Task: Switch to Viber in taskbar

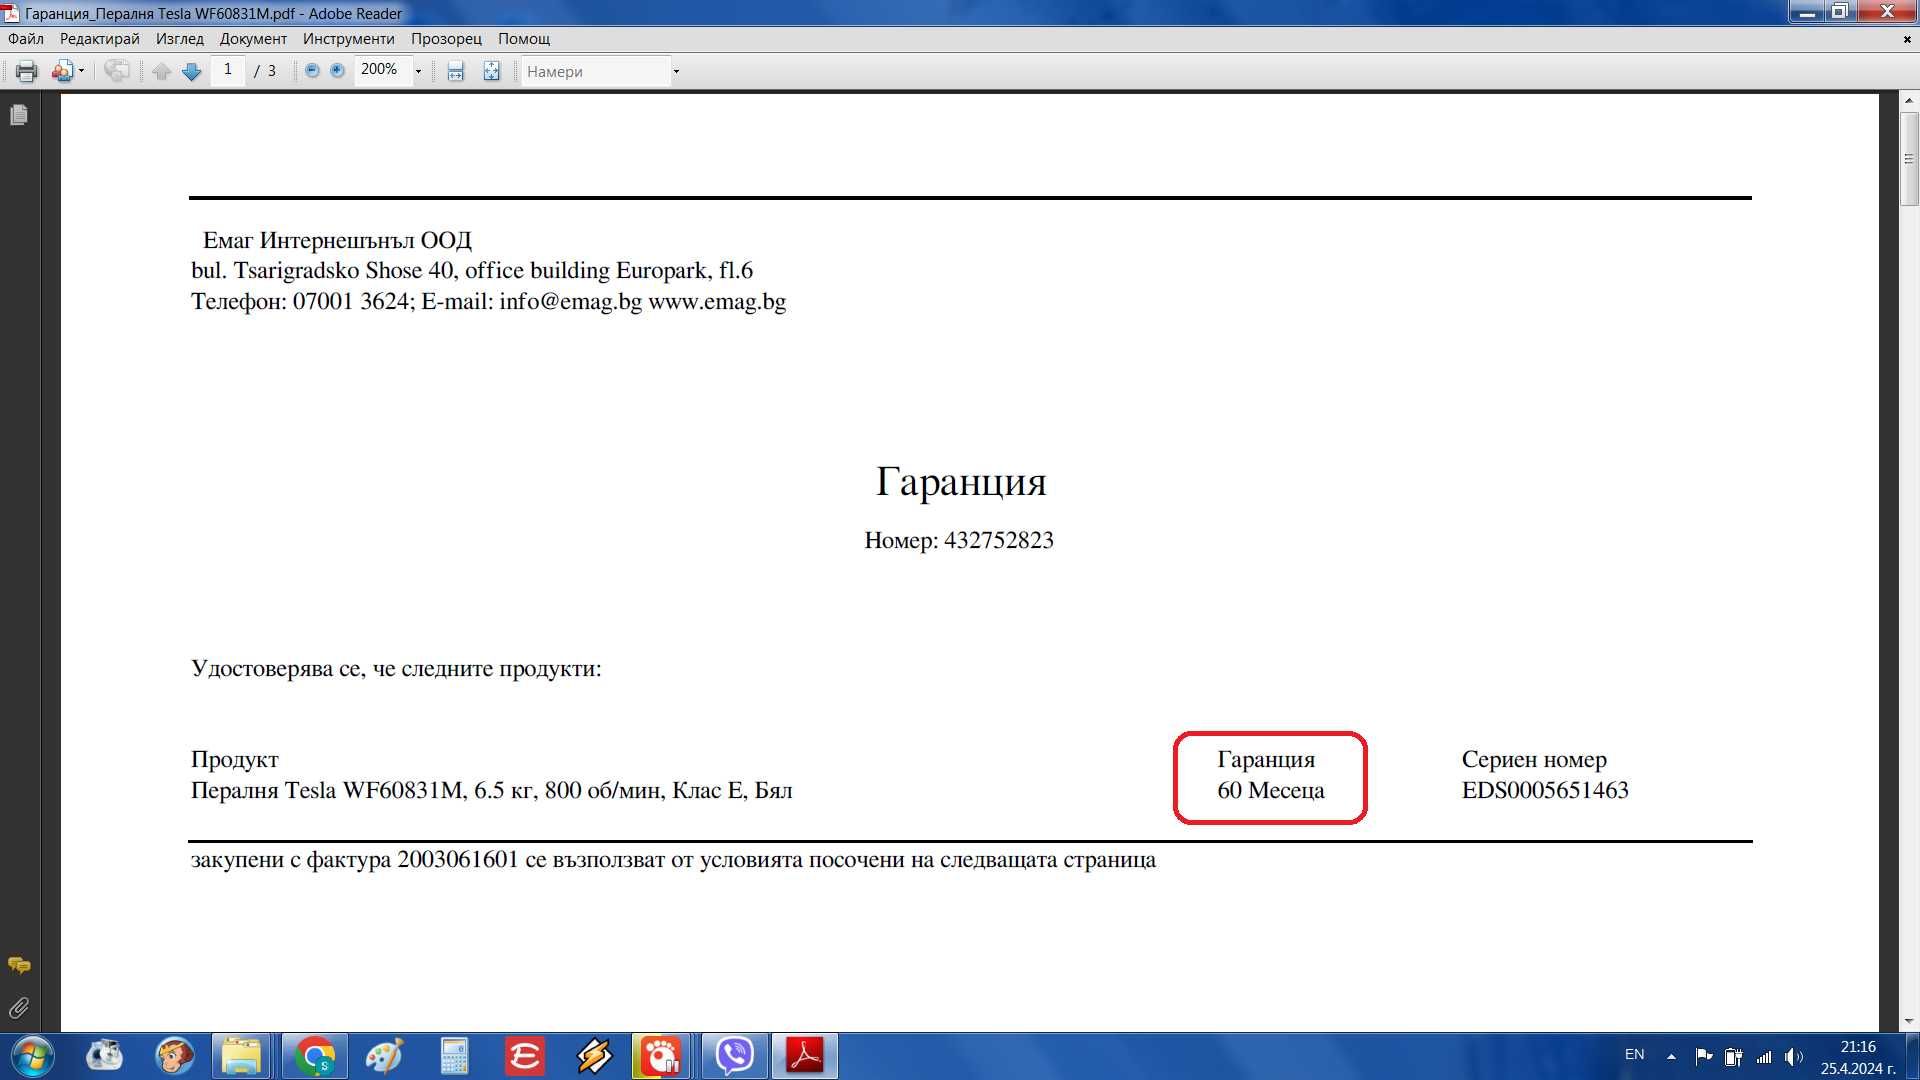Action: click(735, 1056)
